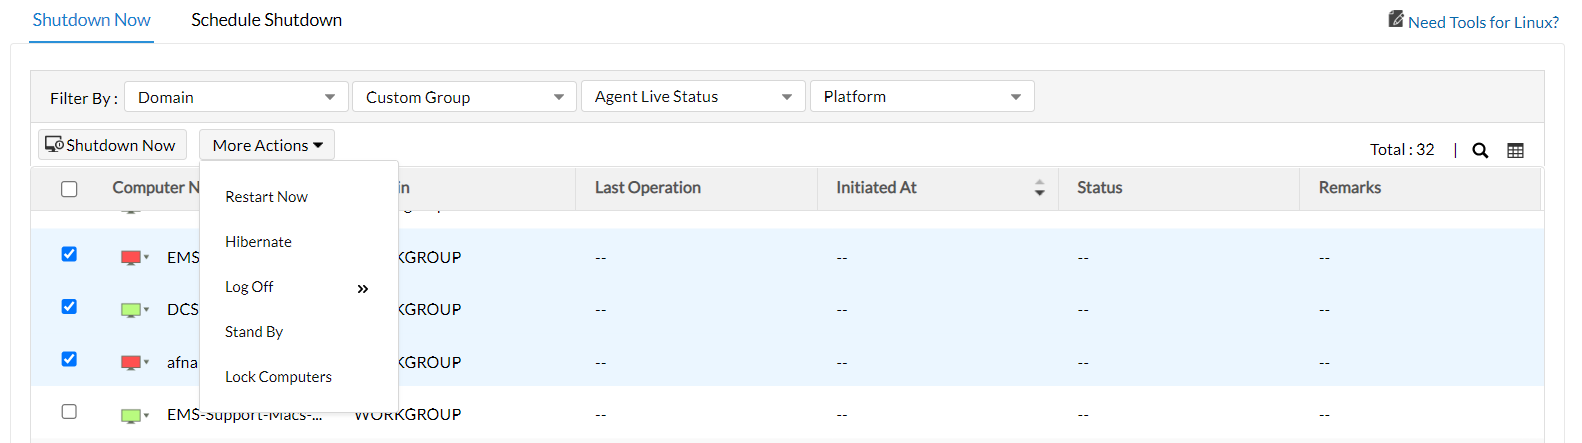
Task: Click green monitor icon for EMS-Support-Macs
Action: click(131, 415)
